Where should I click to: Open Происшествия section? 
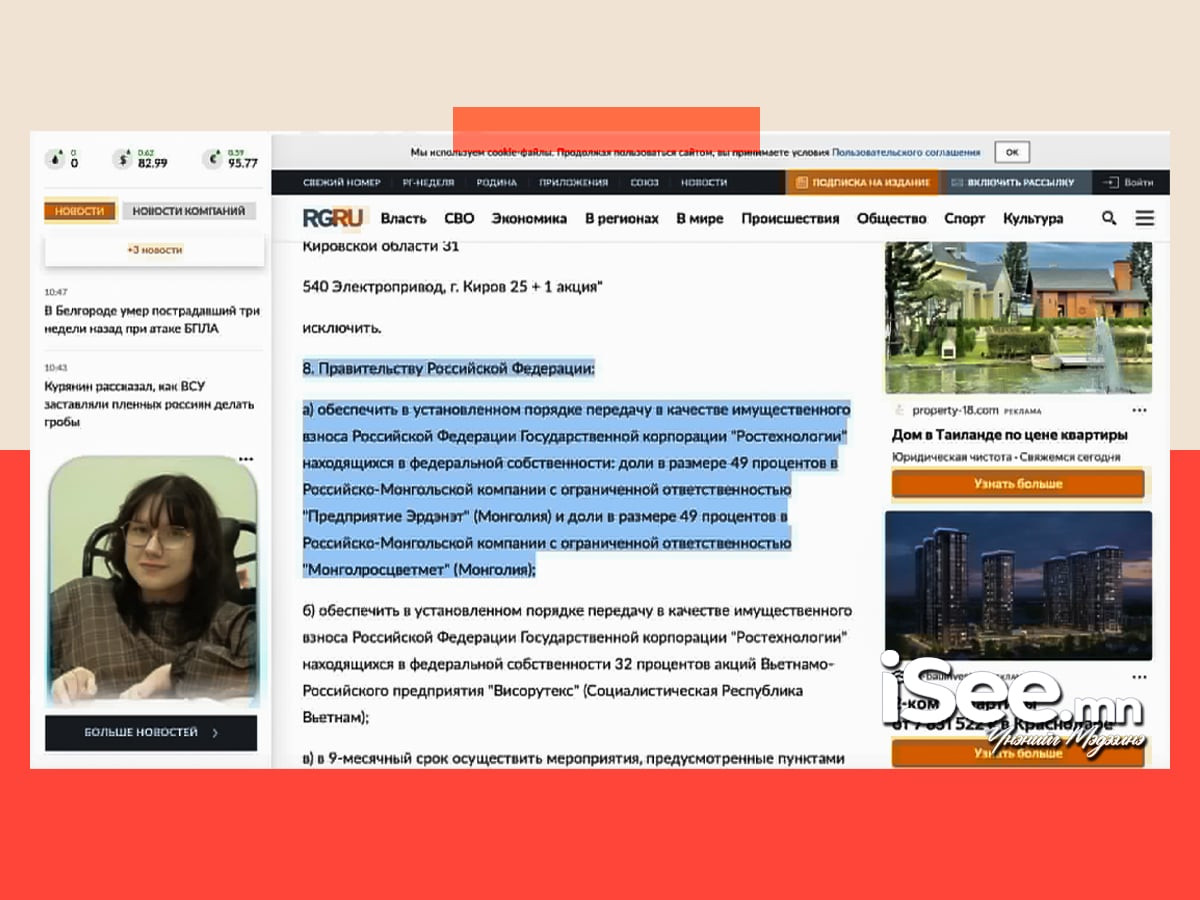pyautogui.click(x=790, y=218)
